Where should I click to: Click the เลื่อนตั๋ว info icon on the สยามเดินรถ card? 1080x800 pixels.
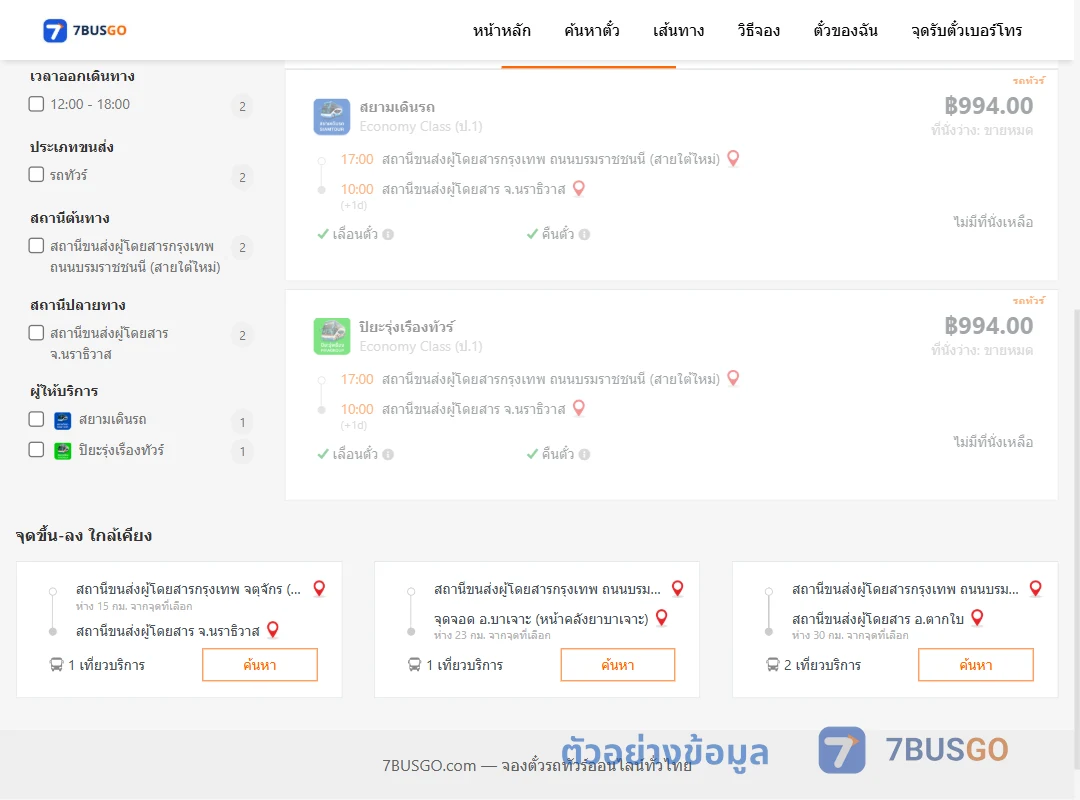click(x=388, y=234)
